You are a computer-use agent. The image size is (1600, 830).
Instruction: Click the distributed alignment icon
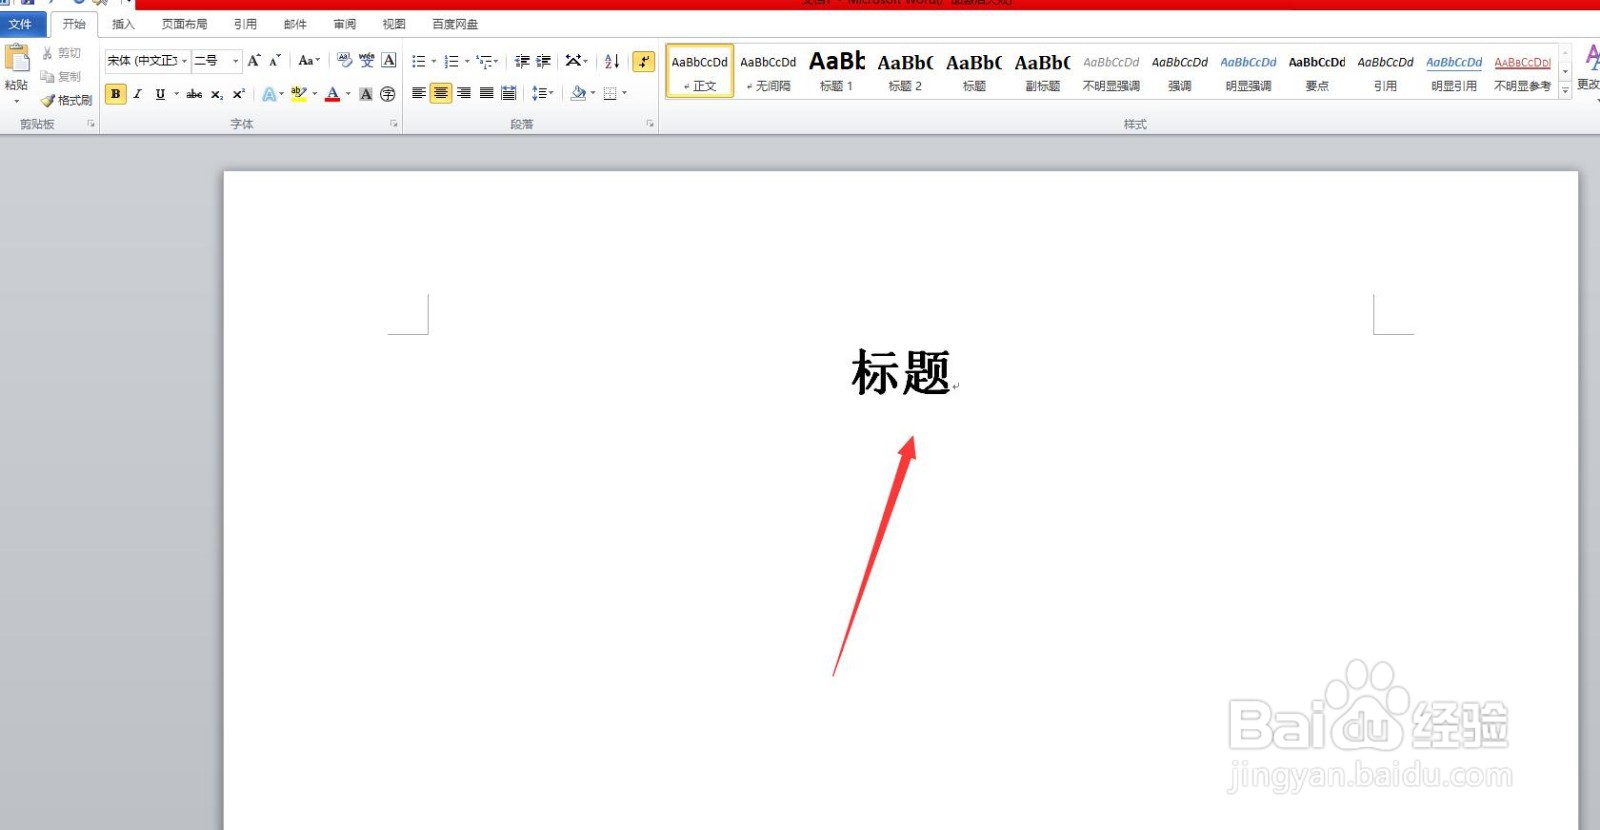click(x=509, y=94)
